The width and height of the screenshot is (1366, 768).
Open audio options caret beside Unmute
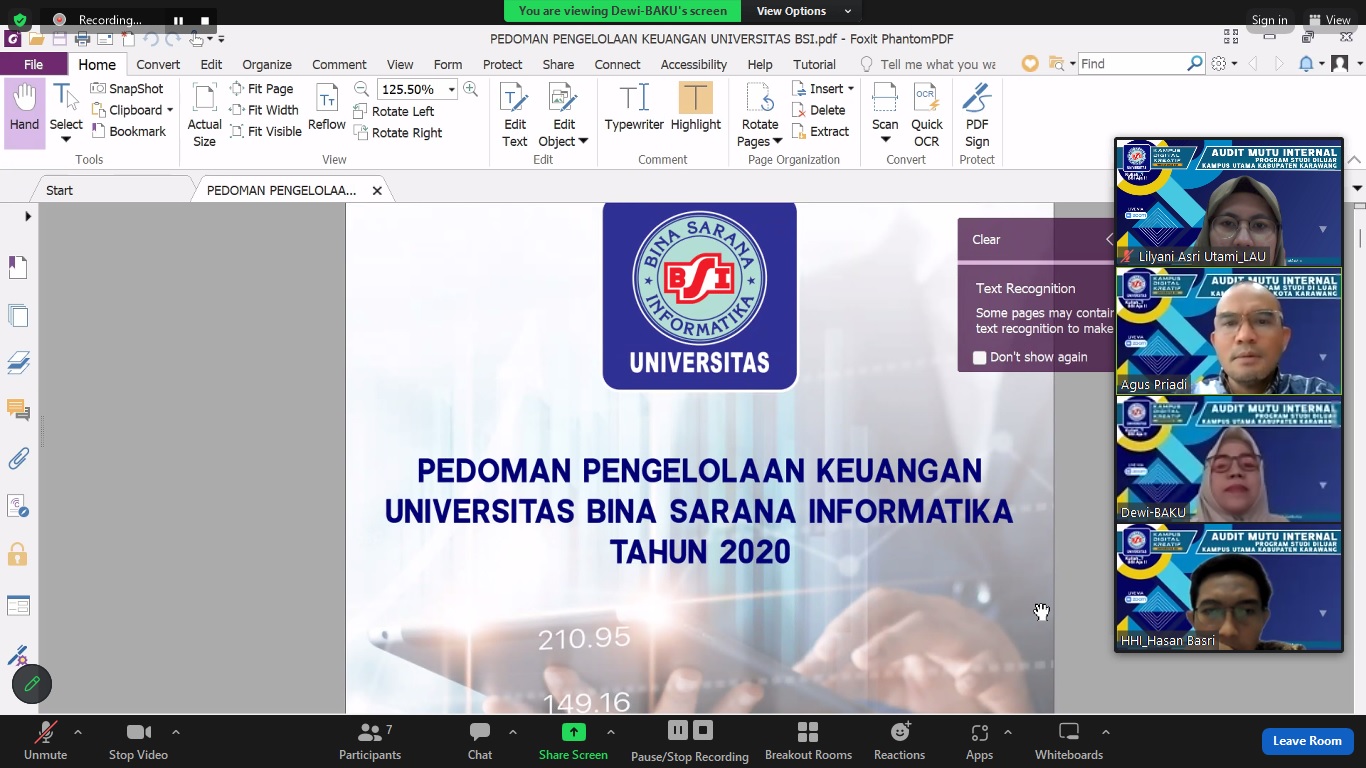pos(78,732)
